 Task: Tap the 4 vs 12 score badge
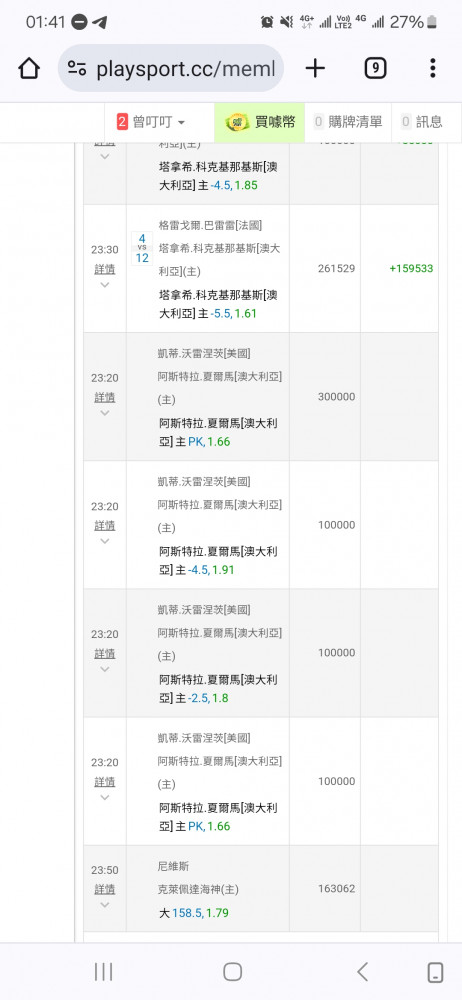coord(142,249)
